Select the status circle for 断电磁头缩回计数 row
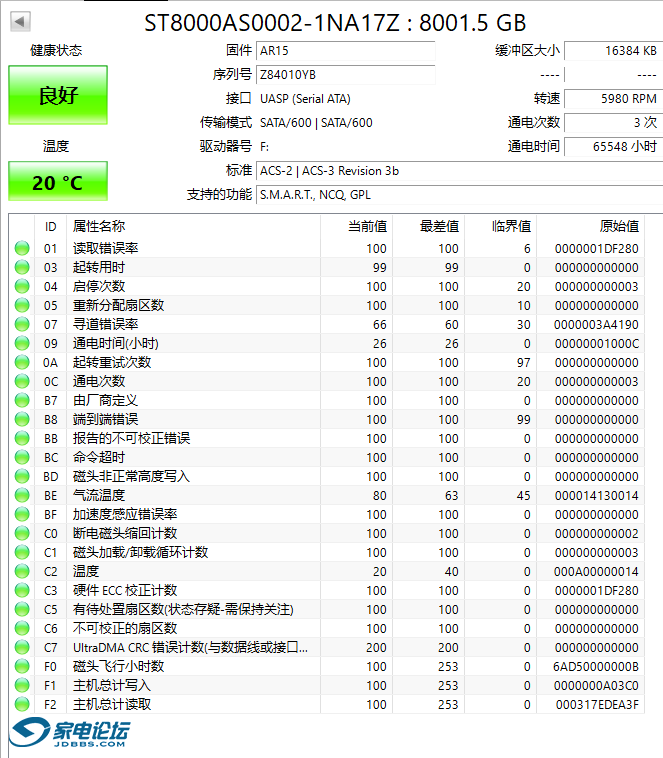The height and width of the screenshot is (758, 663). [x=22, y=534]
